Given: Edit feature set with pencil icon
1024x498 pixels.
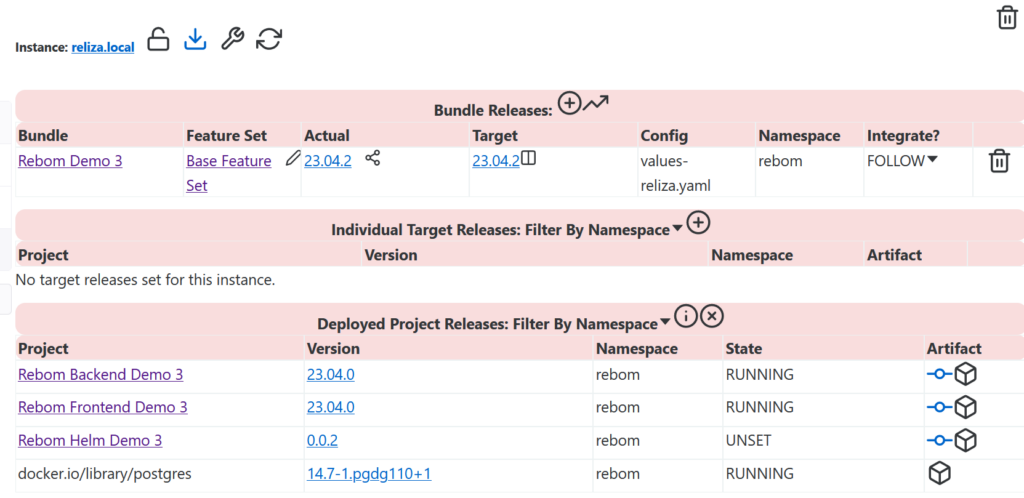Looking at the screenshot, I should pos(293,158).
